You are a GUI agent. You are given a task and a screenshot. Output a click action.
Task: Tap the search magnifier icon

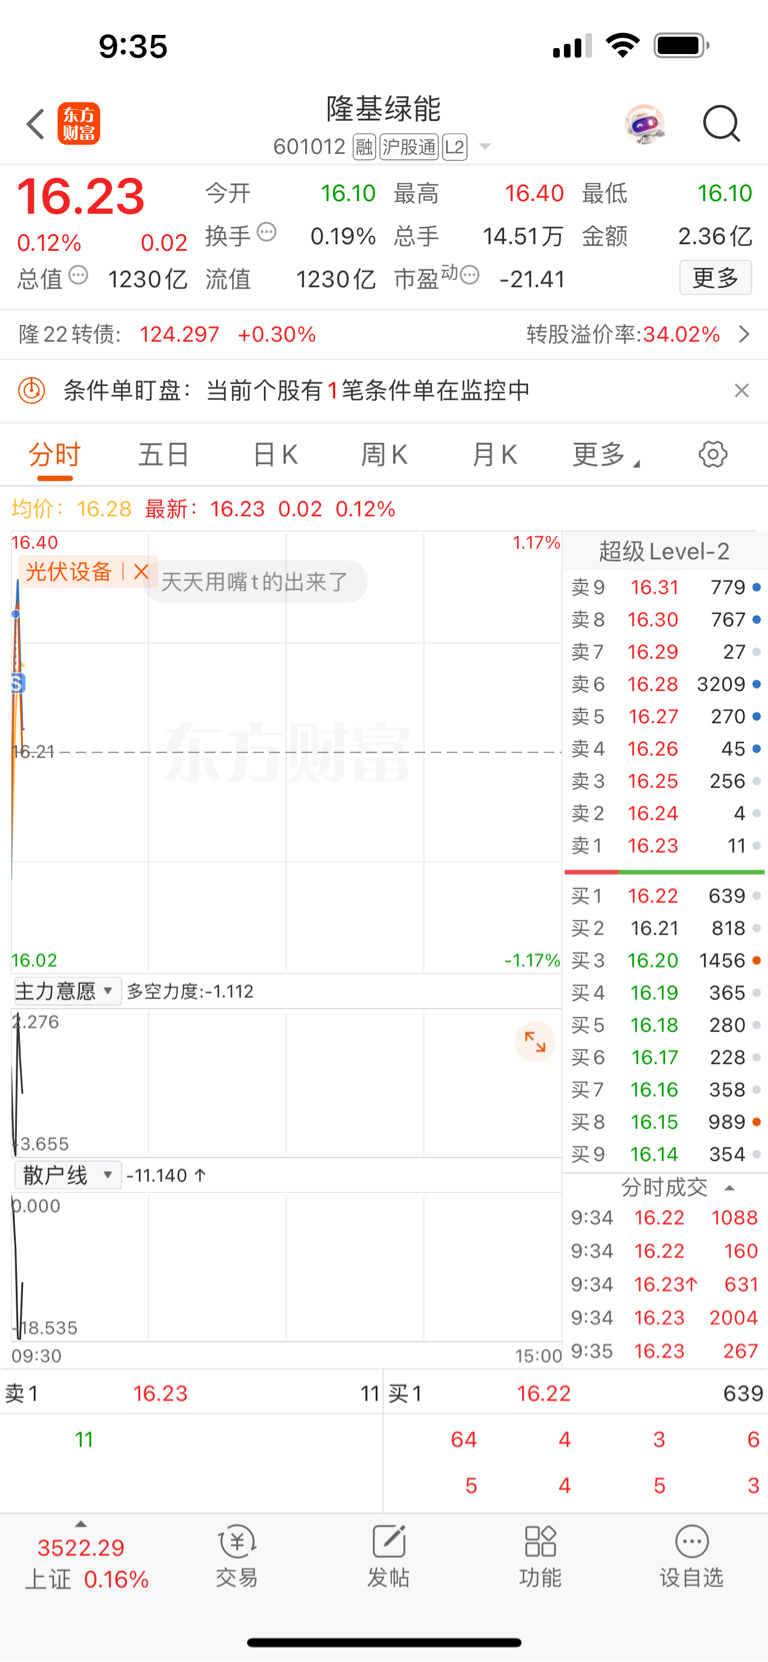tap(721, 124)
